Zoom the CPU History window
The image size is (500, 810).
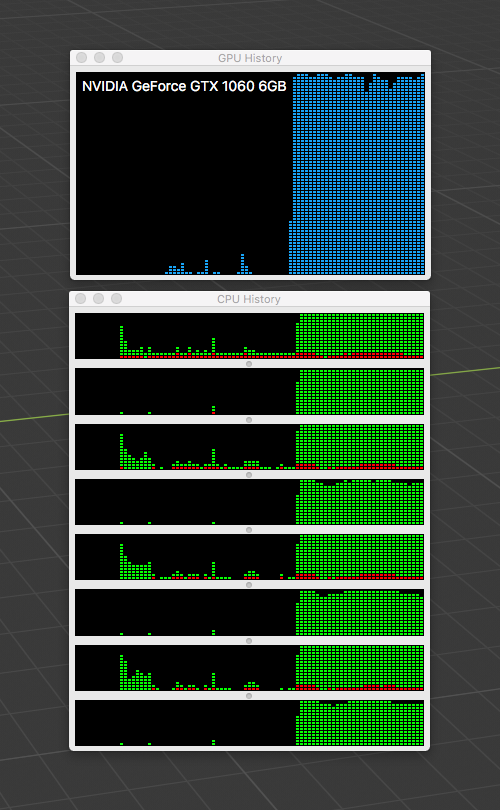(116, 299)
